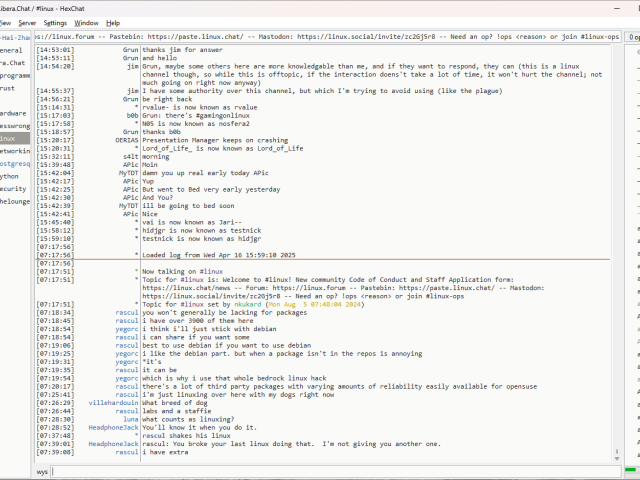640x480 pixels.
Task: Select the python channel
Action: (x=10, y=175)
